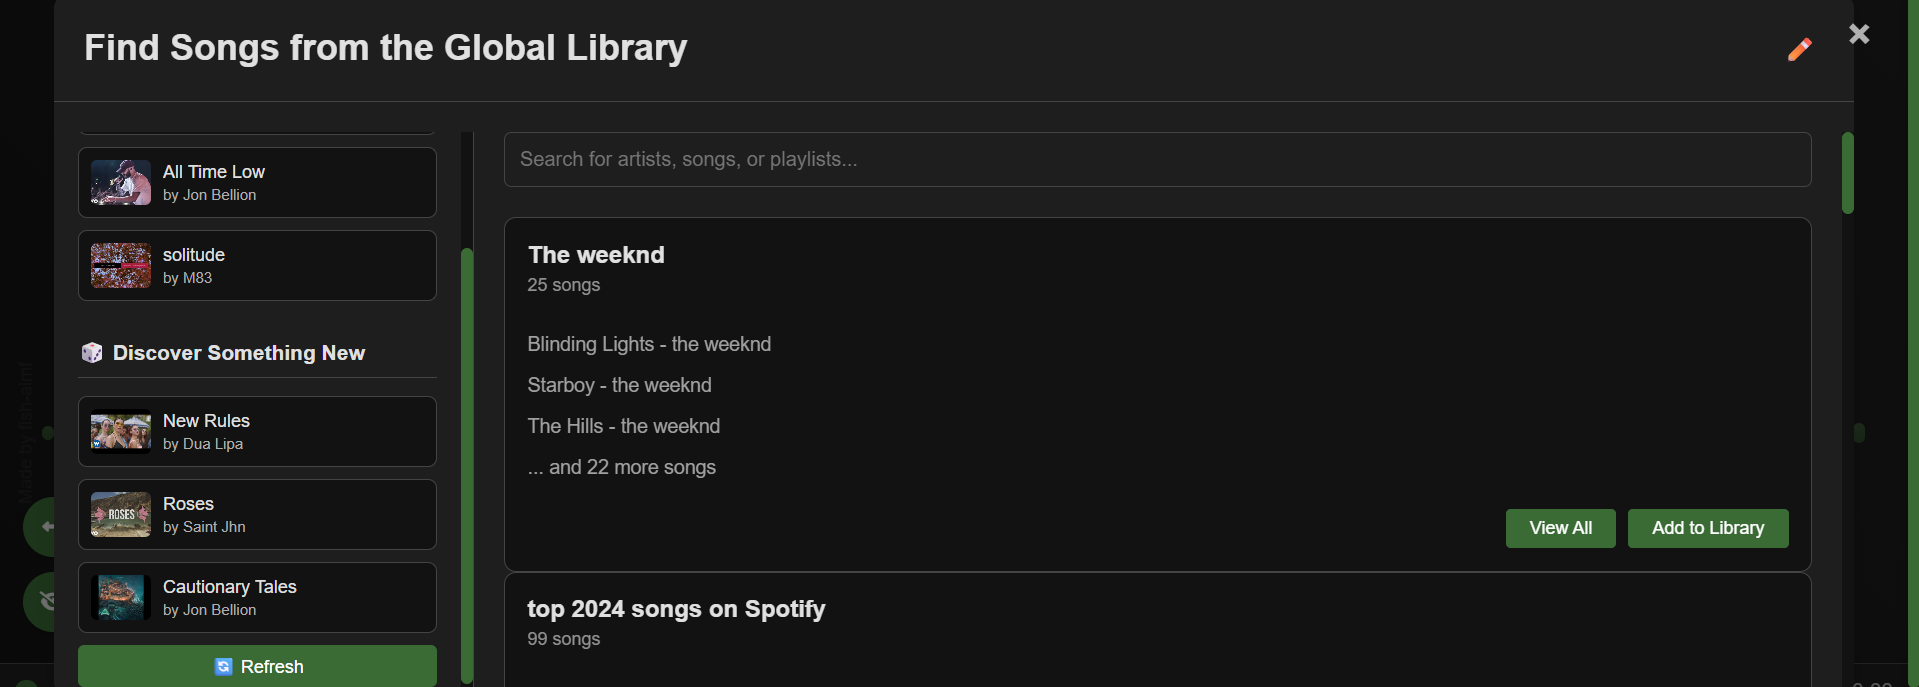Click the dice icon beside Discover Something New
The width and height of the screenshot is (1919, 687).
coord(92,353)
